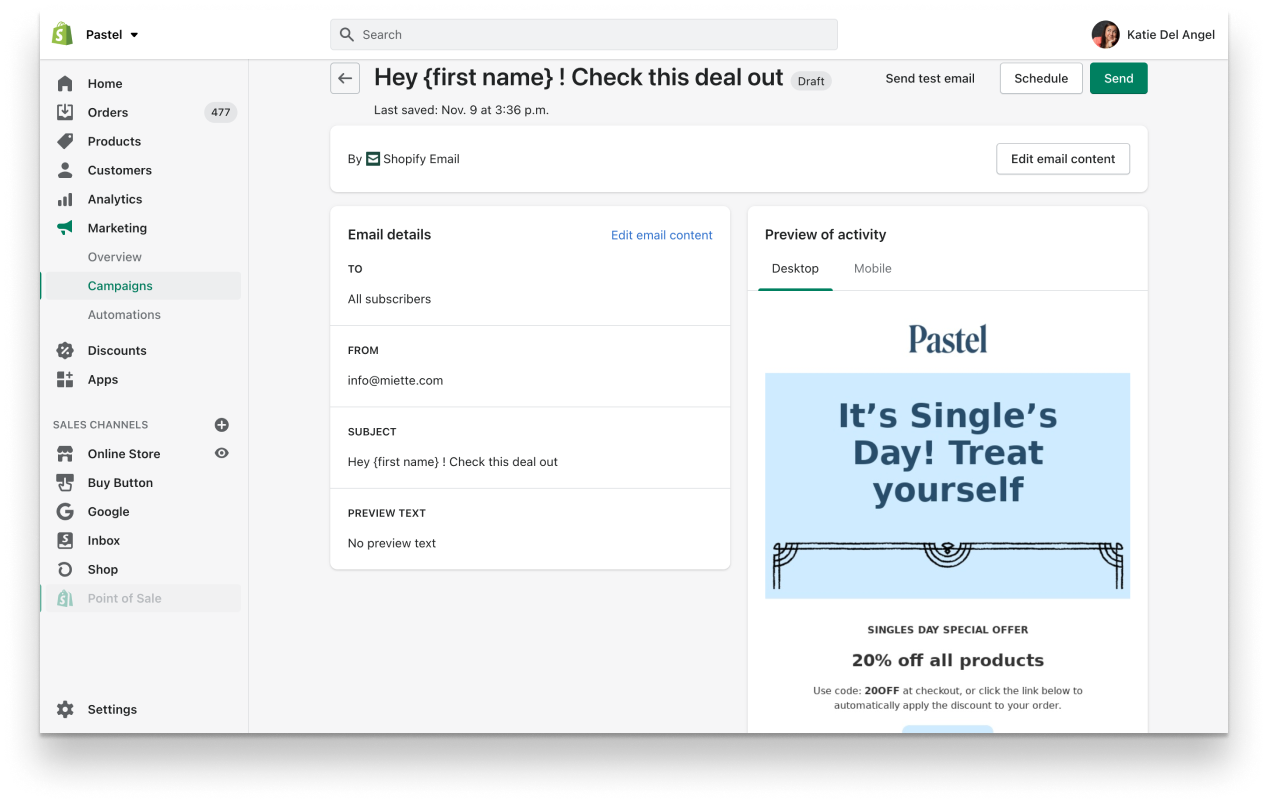Image resolution: width=1268 pixels, height=803 pixels.
Task: Click Send test email
Action: click(930, 79)
